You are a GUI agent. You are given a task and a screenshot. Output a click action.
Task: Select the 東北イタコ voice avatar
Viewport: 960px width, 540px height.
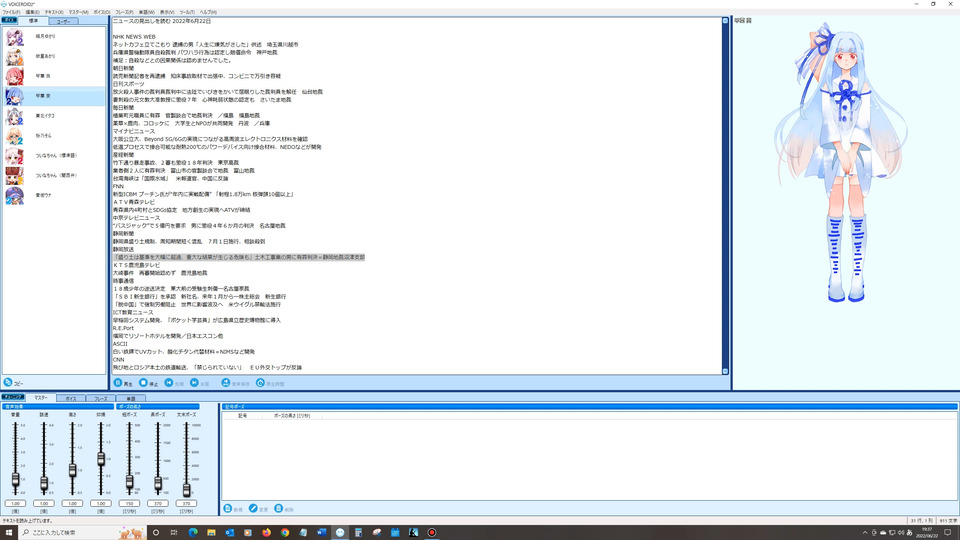click(x=15, y=116)
